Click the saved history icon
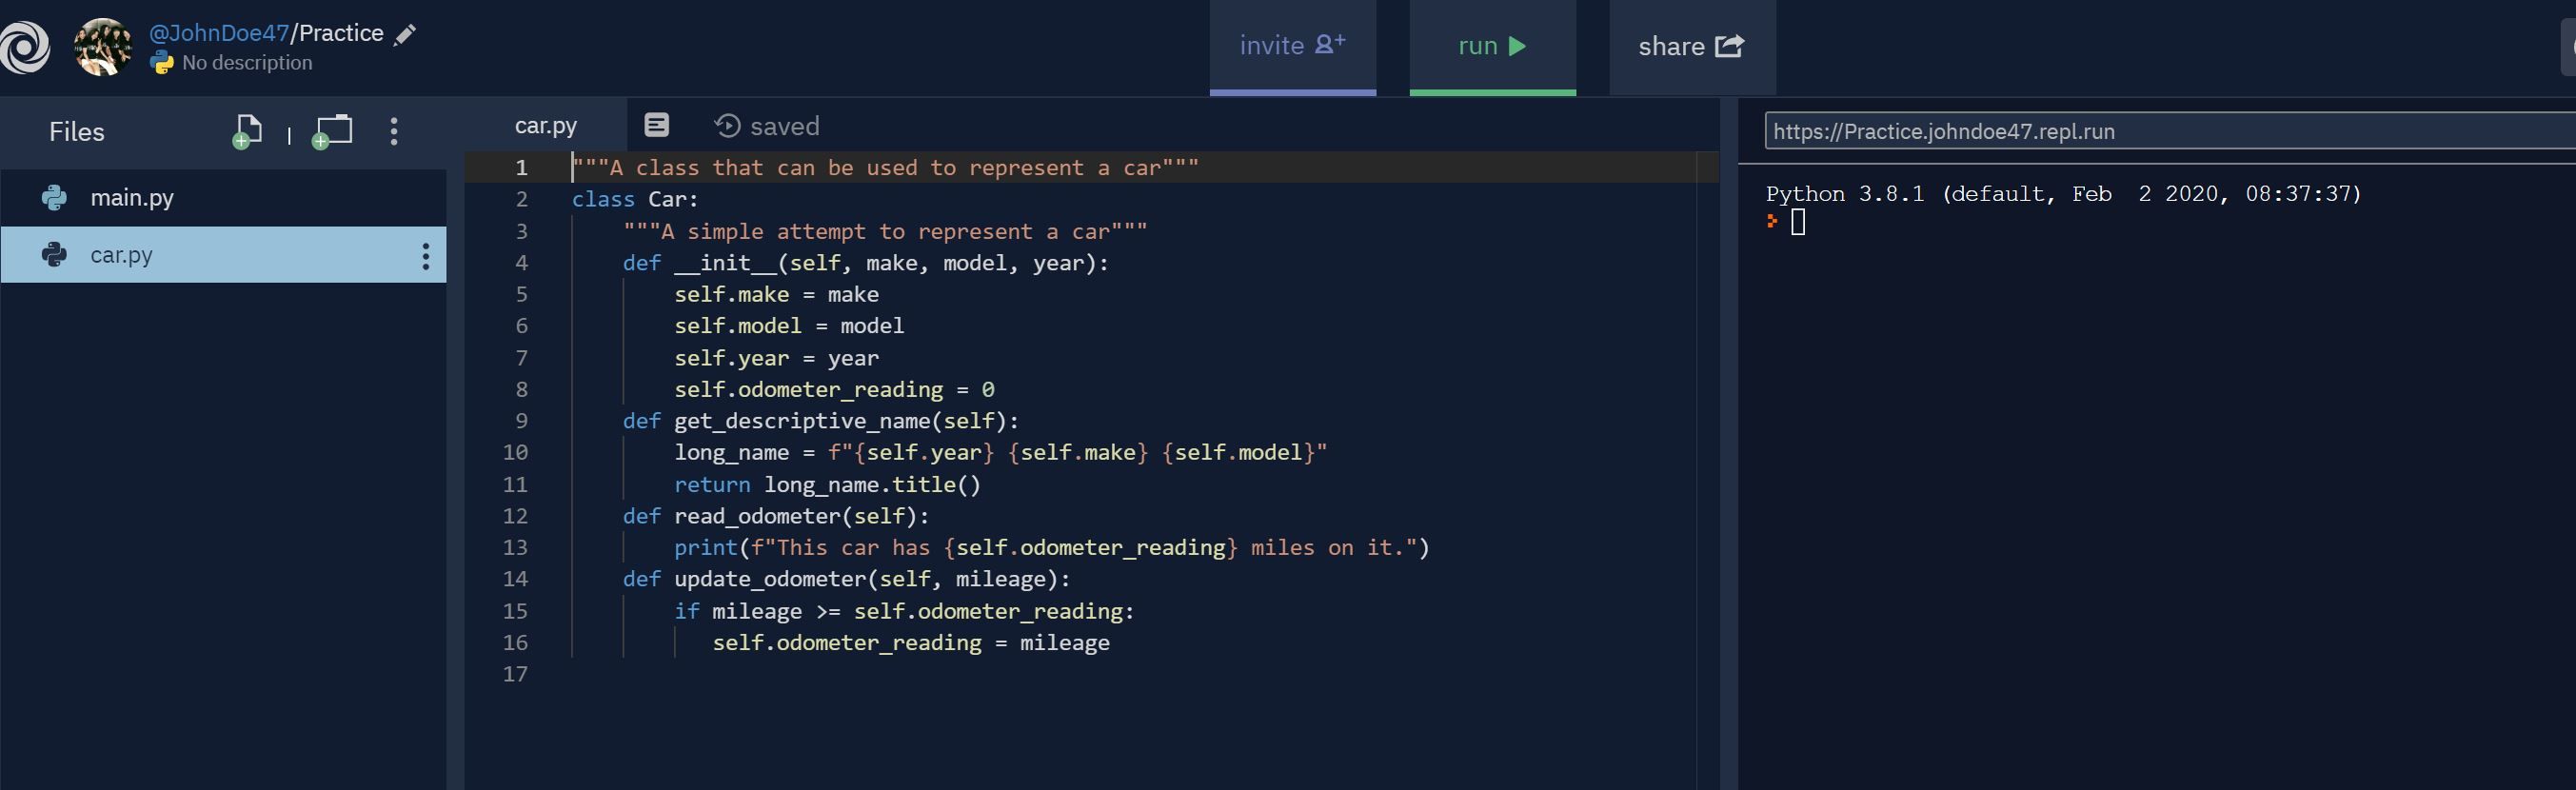This screenshot has width=2576, height=790. (727, 126)
